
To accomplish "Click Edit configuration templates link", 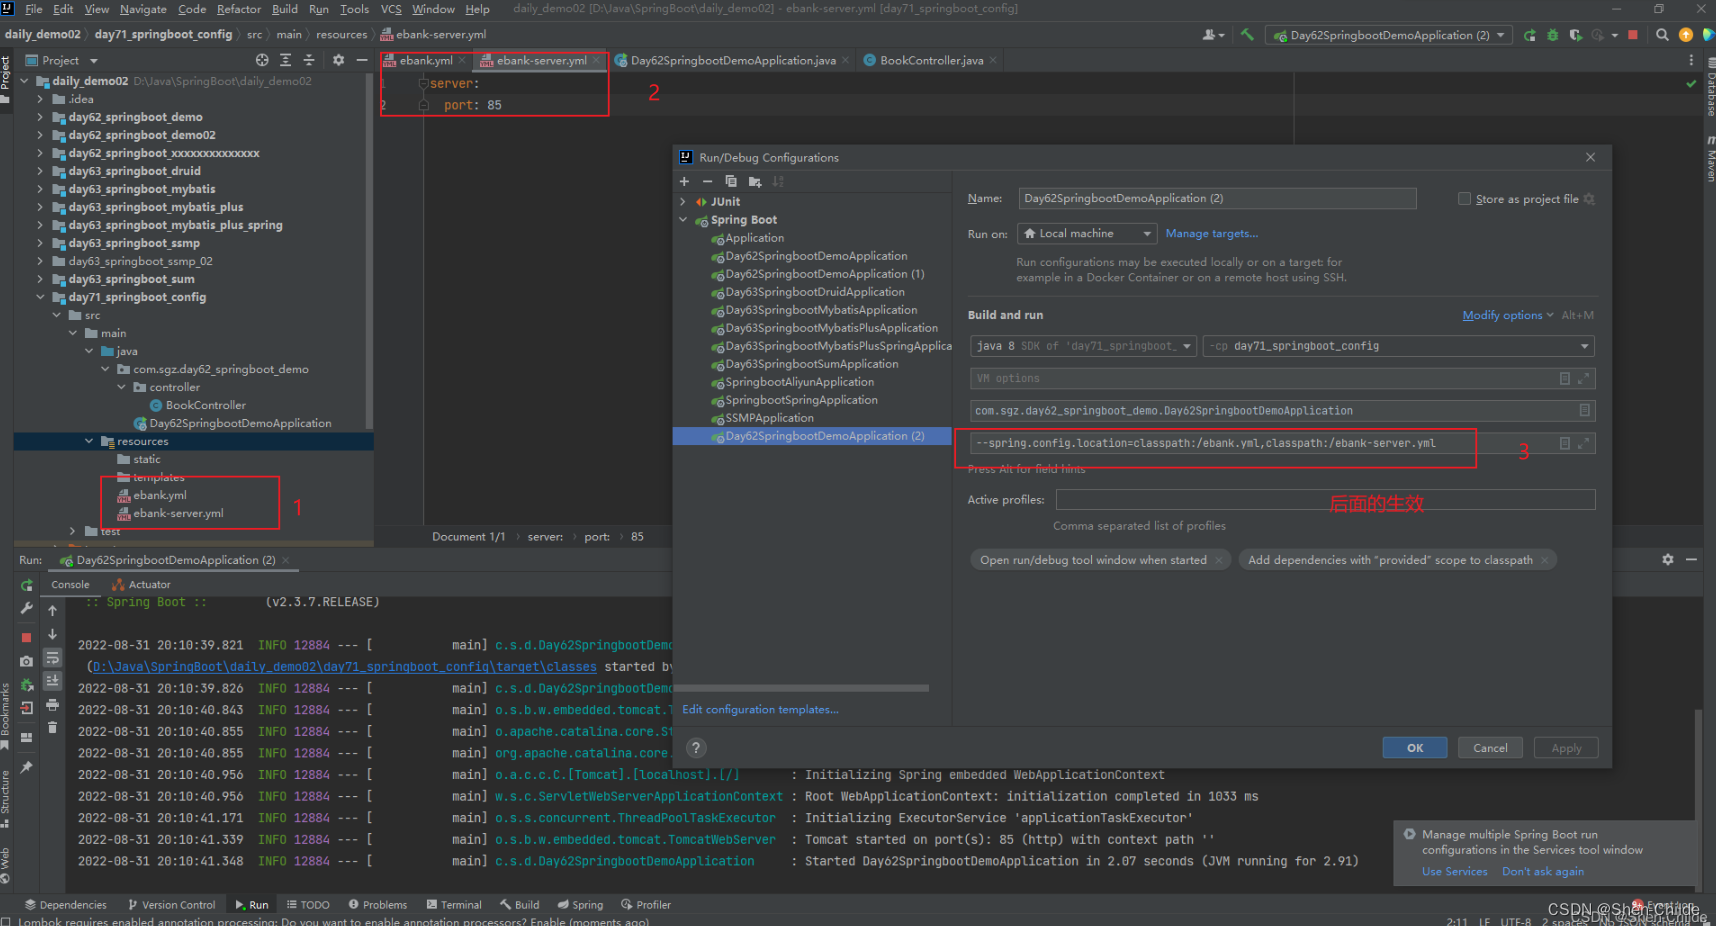I will click(760, 710).
